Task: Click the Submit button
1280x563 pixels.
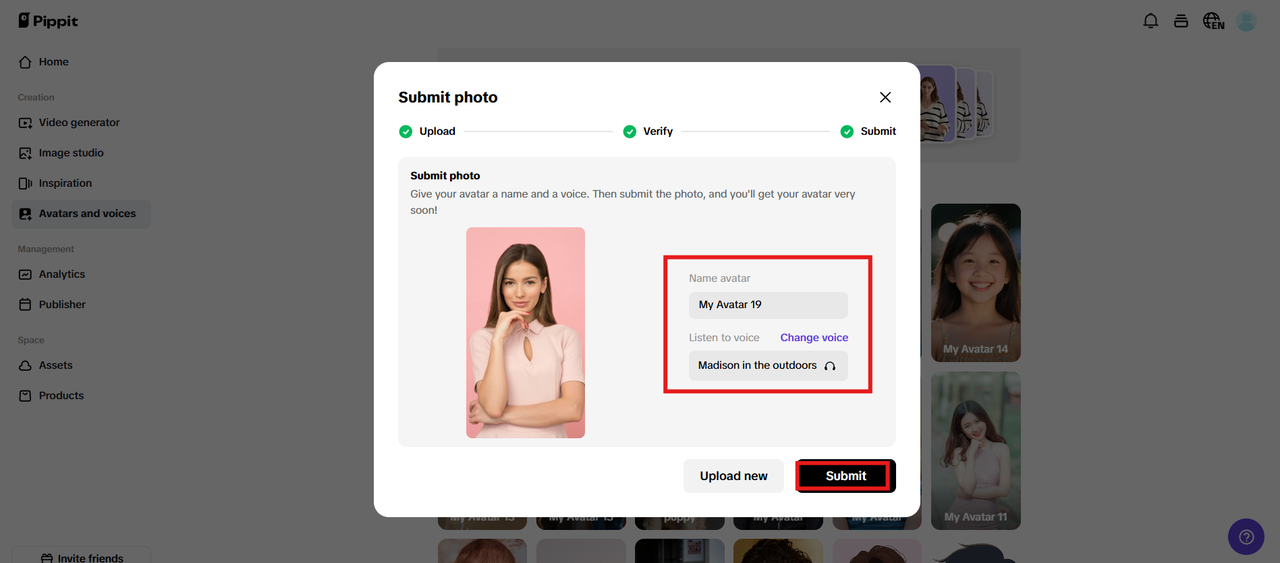Action: pyautogui.click(x=846, y=476)
